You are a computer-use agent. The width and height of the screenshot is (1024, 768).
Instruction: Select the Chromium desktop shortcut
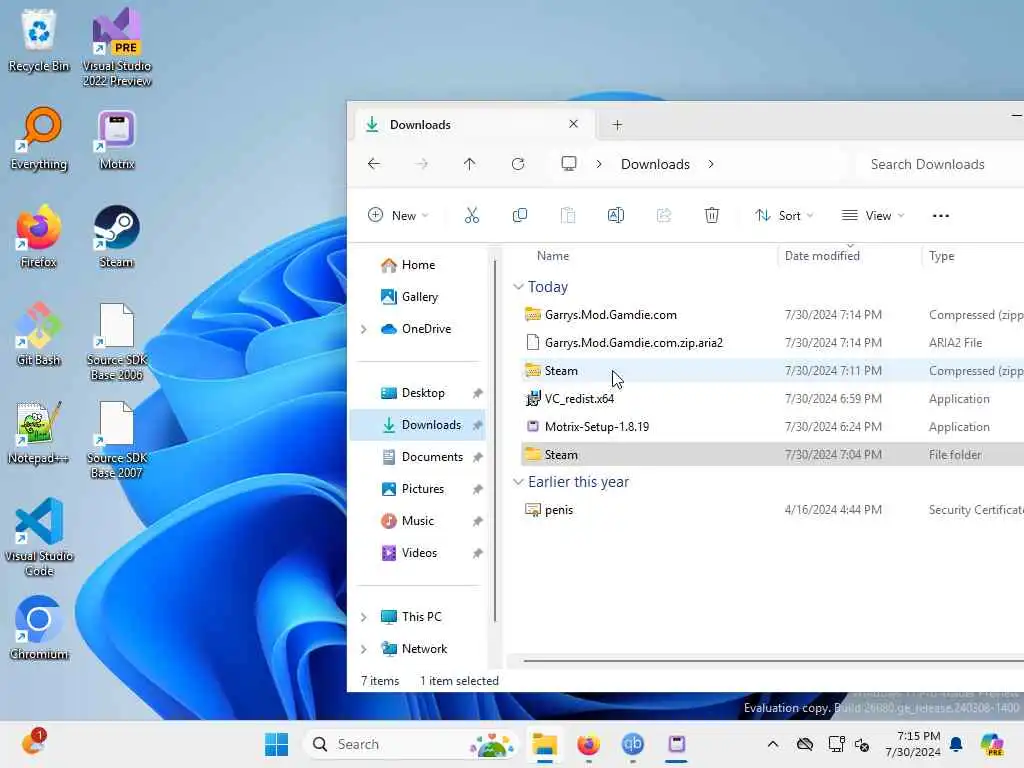(39, 628)
